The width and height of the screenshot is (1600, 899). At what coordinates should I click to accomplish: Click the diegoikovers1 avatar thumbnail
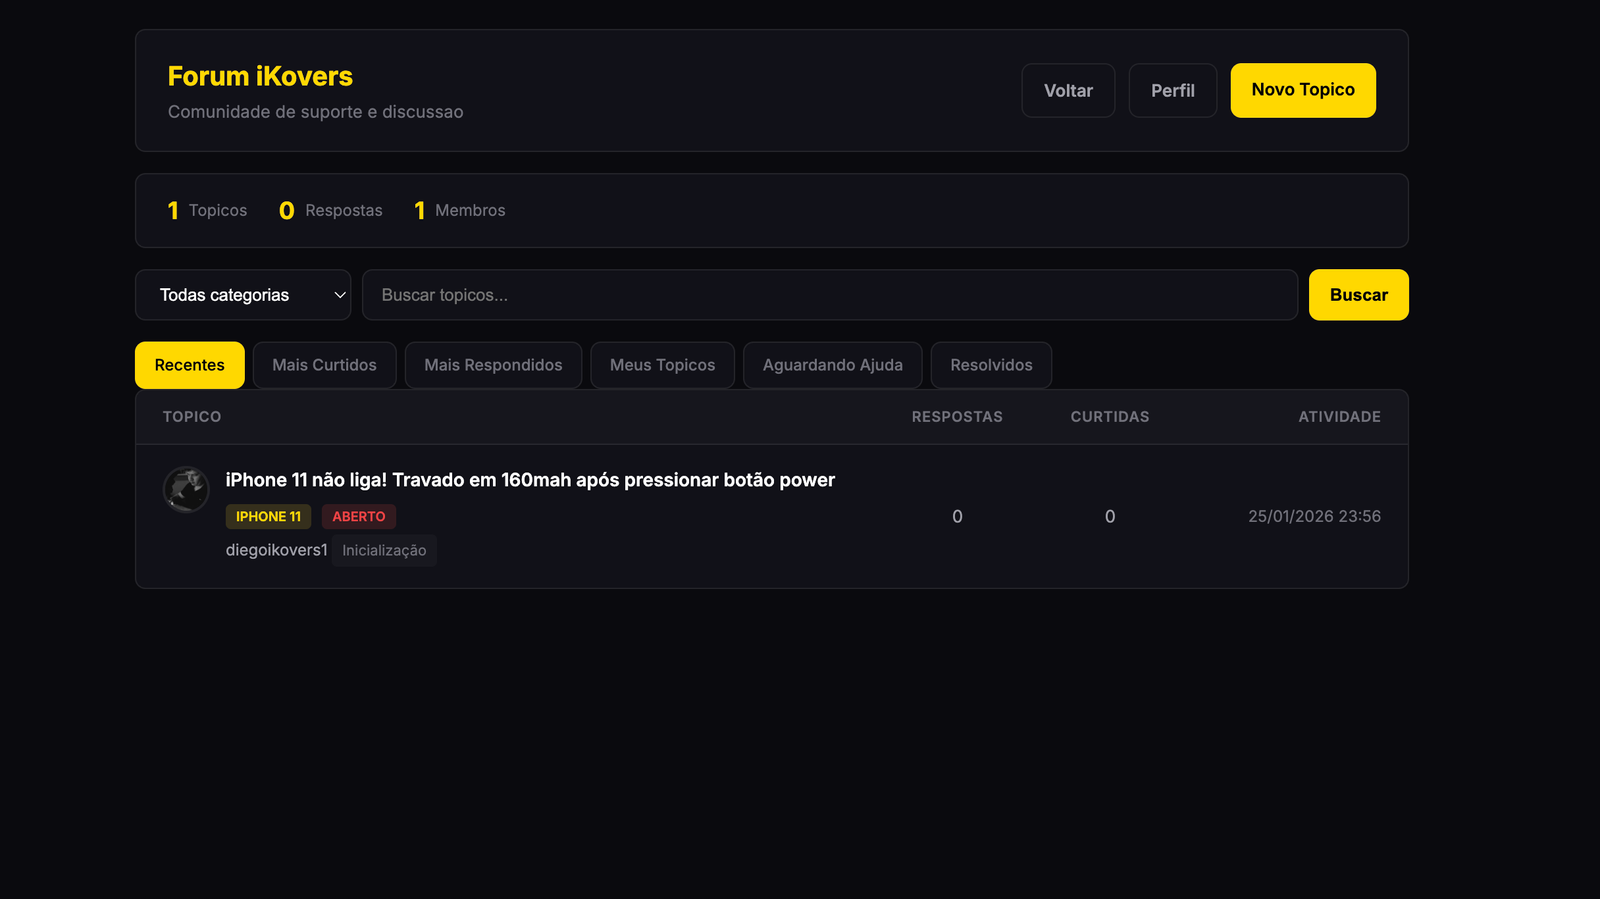[186, 490]
